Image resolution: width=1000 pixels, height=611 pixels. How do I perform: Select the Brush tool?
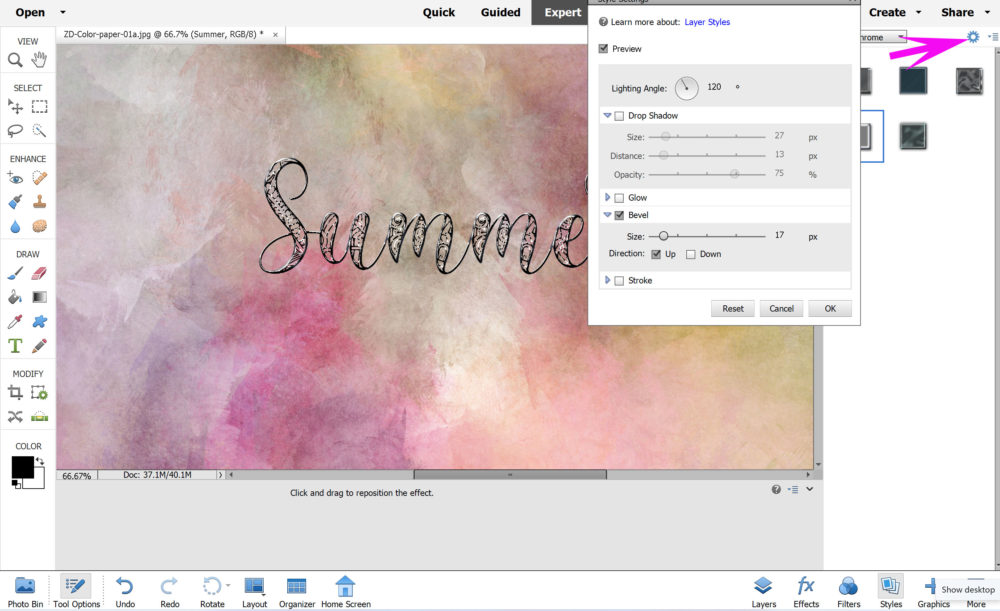(x=15, y=274)
